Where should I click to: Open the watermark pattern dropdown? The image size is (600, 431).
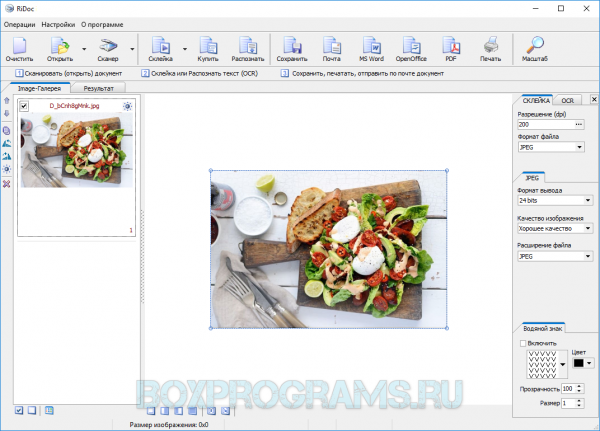[x=562, y=364]
